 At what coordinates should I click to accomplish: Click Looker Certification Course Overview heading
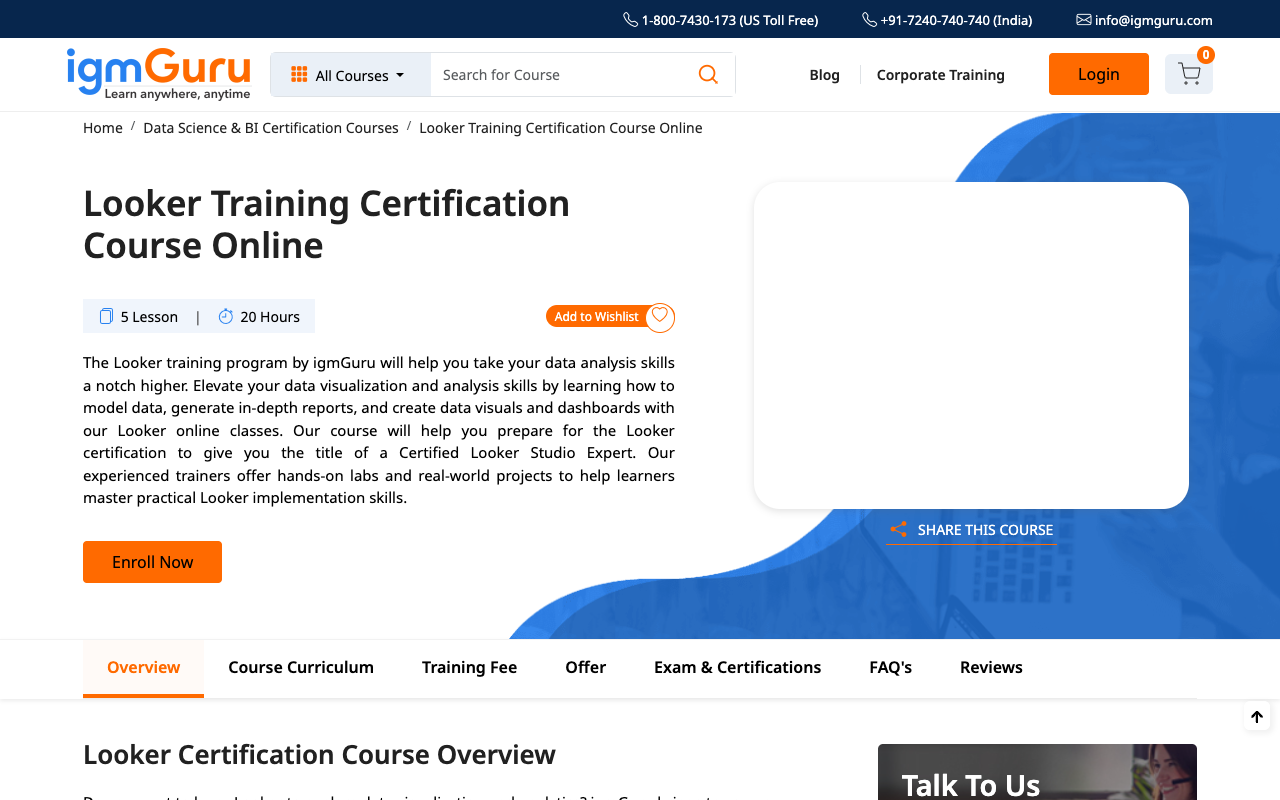click(x=319, y=754)
